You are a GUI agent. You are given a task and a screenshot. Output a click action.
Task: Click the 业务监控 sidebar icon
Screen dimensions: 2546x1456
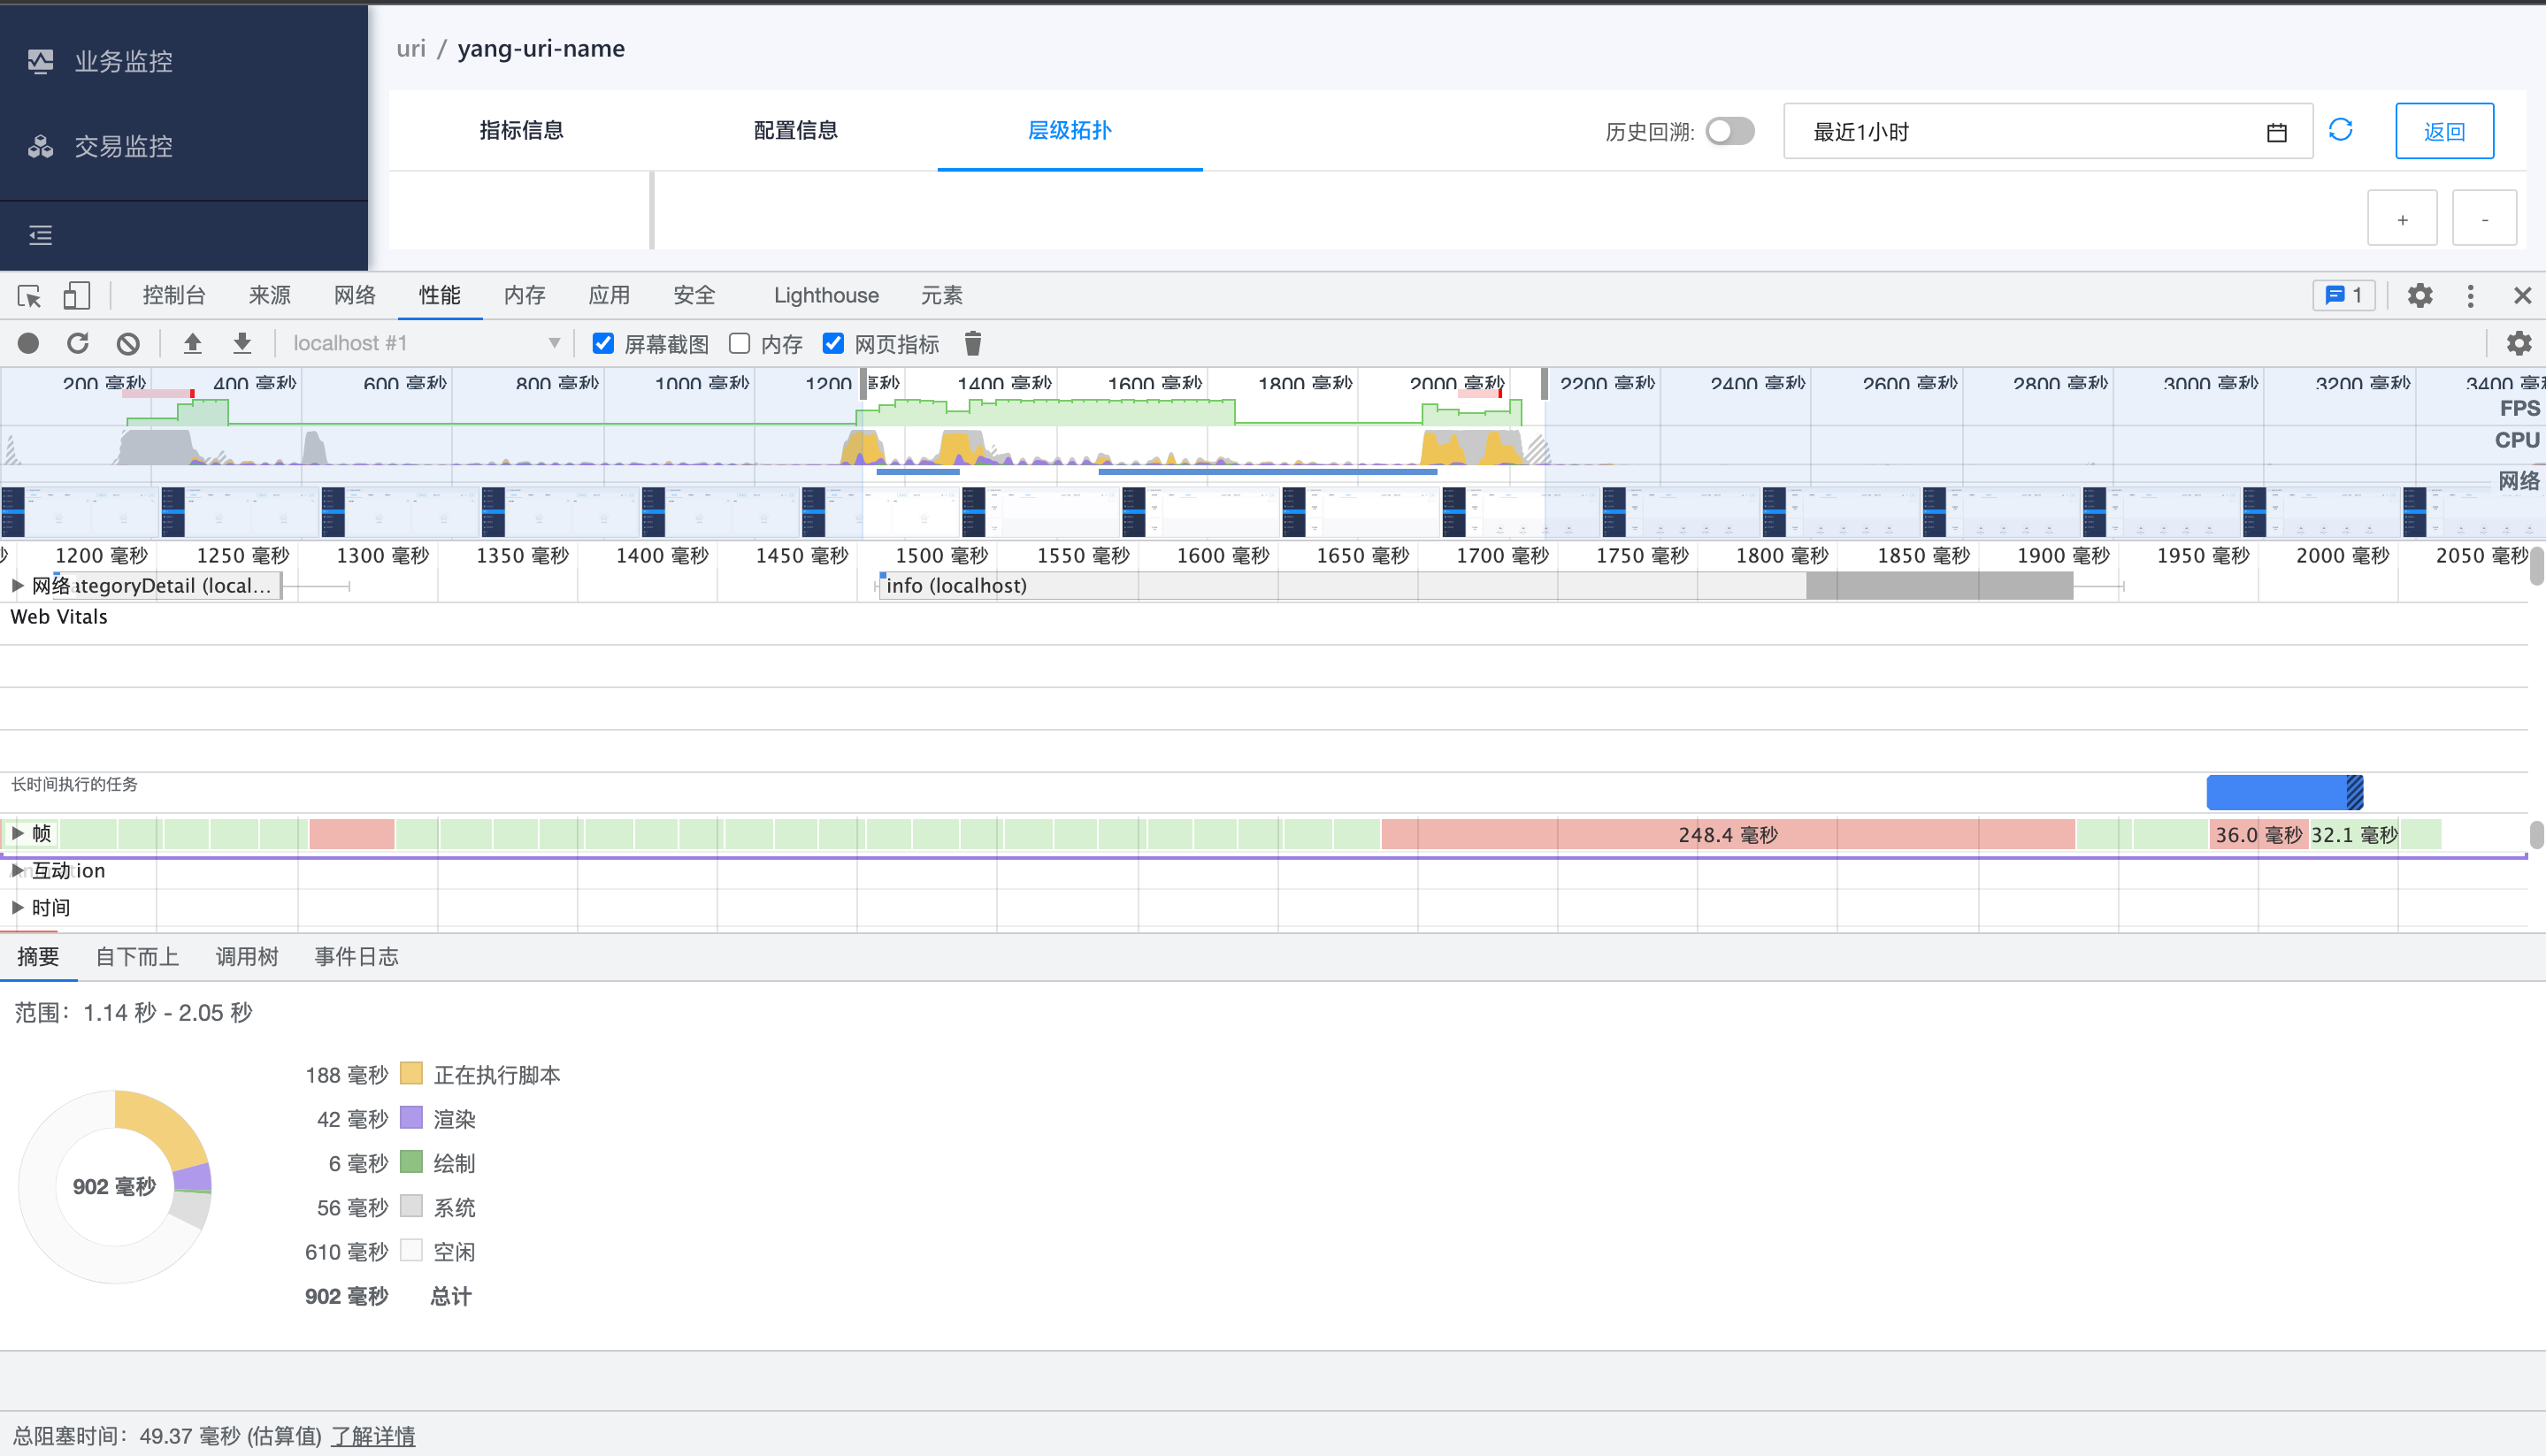tap(40, 62)
